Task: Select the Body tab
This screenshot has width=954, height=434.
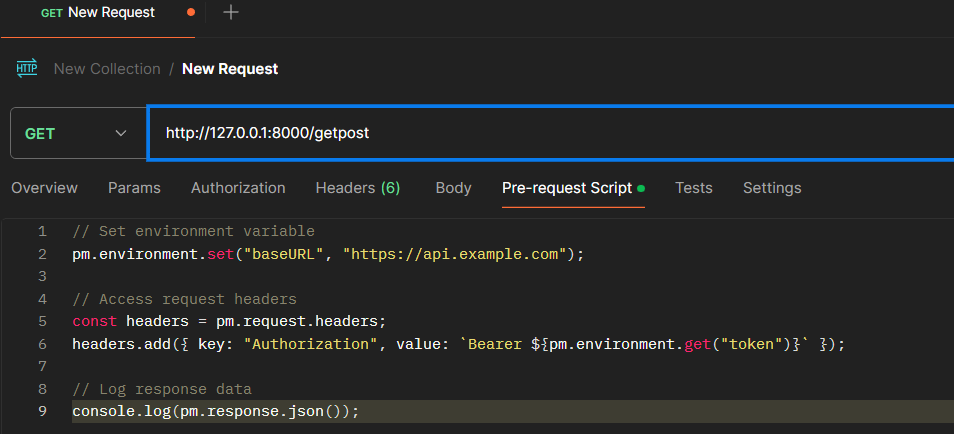Action: coord(453,188)
